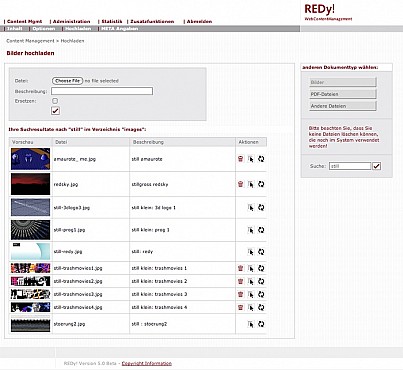Open the Copyright Information link
Viewport: 403px width, 370px height.
pyautogui.click(x=147, y=363)
